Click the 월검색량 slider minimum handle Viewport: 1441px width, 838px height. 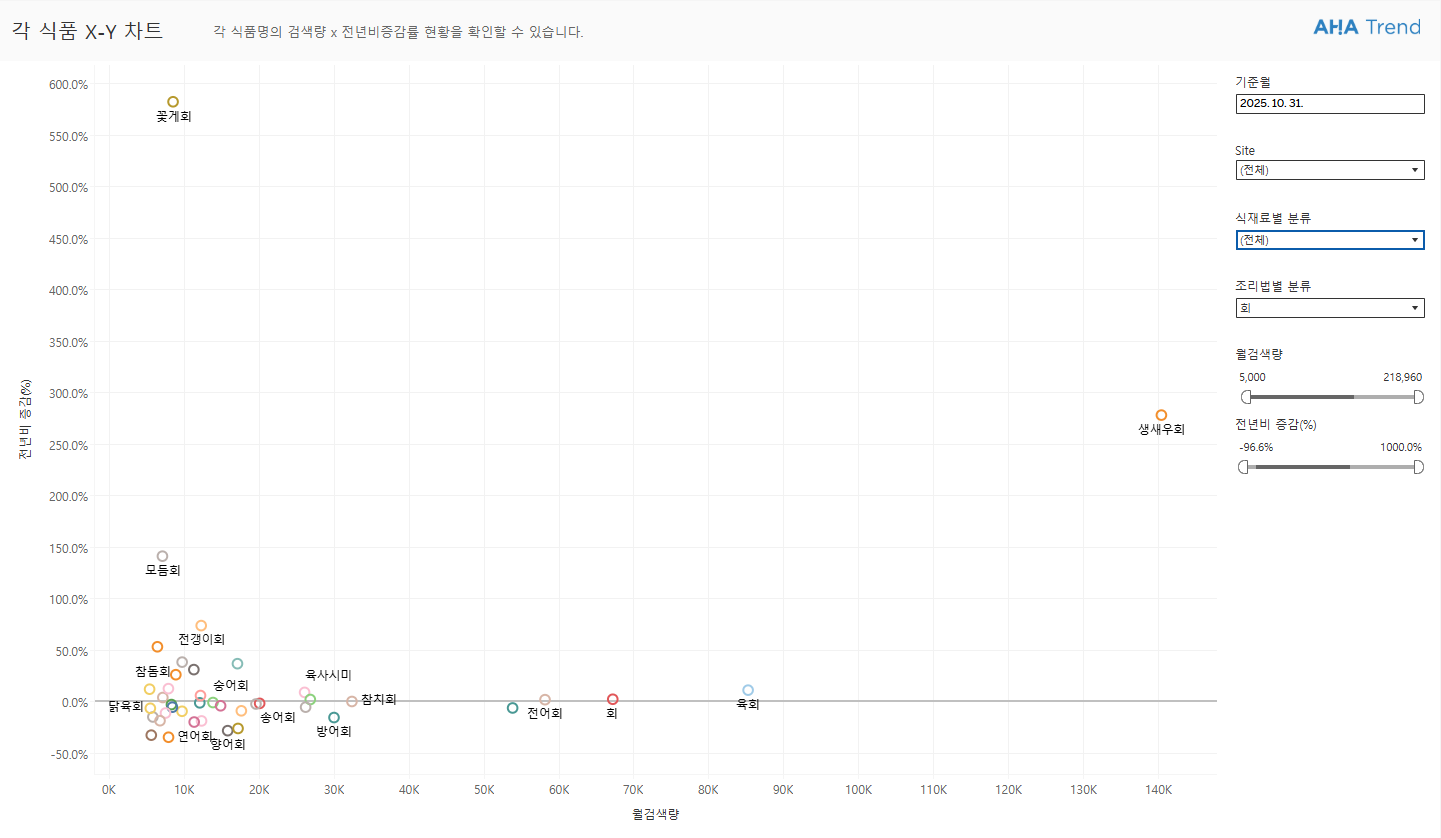tap(1246, 397)
